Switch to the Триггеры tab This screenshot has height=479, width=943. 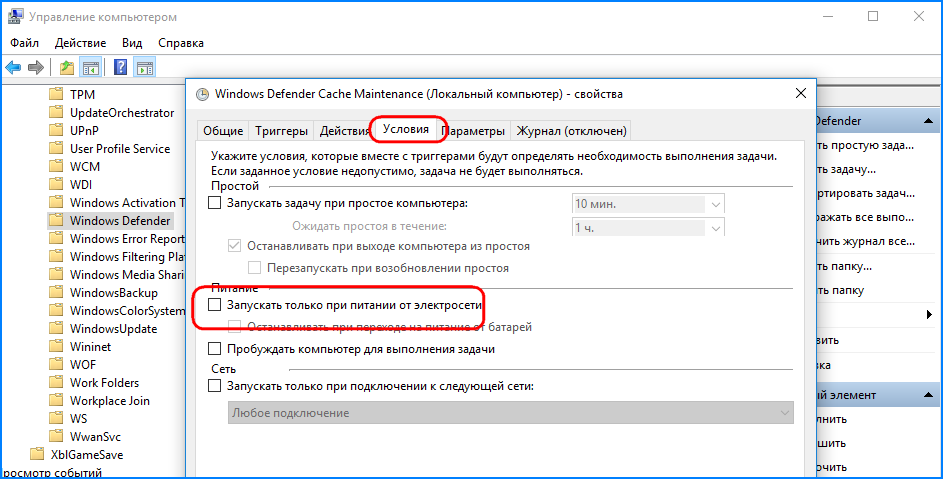281,131
